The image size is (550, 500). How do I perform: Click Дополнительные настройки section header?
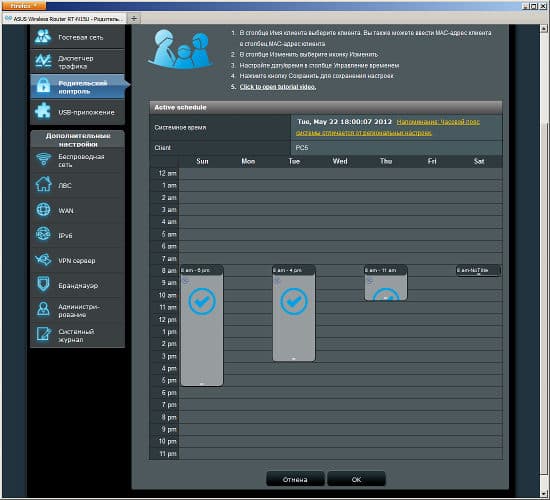point(78,140)
